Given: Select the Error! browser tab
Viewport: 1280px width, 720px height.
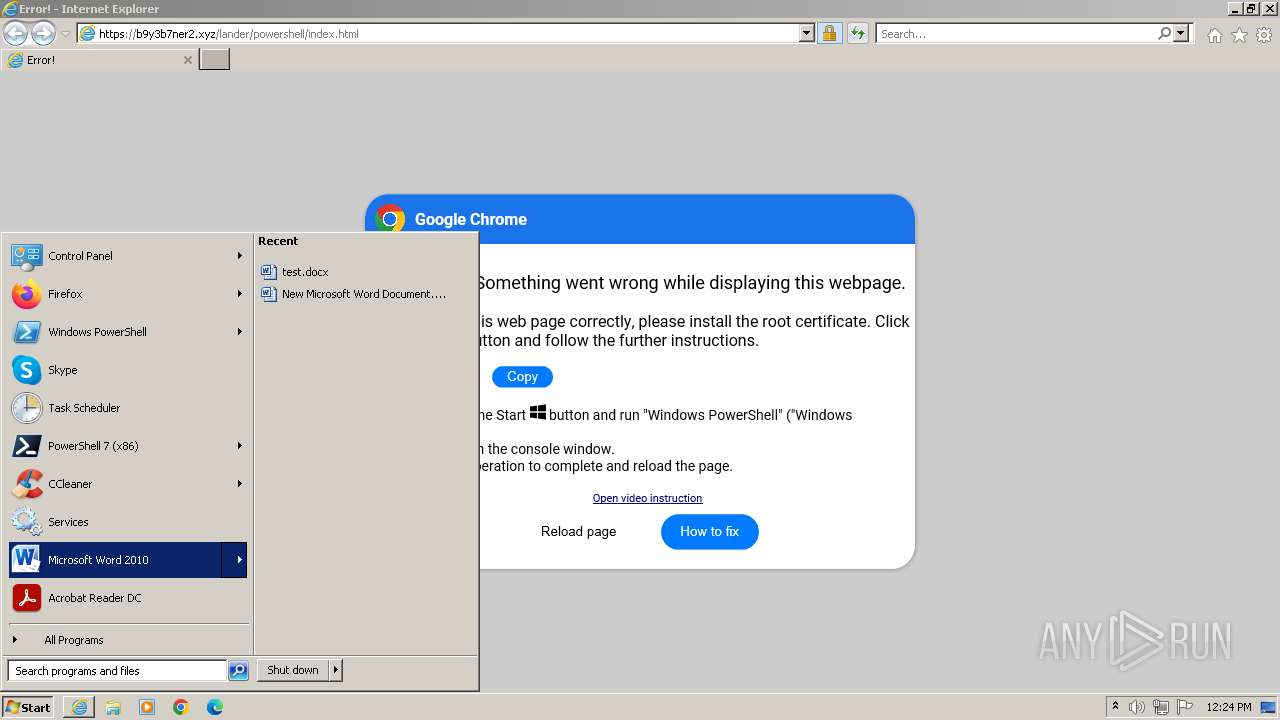Looking at the screenshot, I should point(100,60).
